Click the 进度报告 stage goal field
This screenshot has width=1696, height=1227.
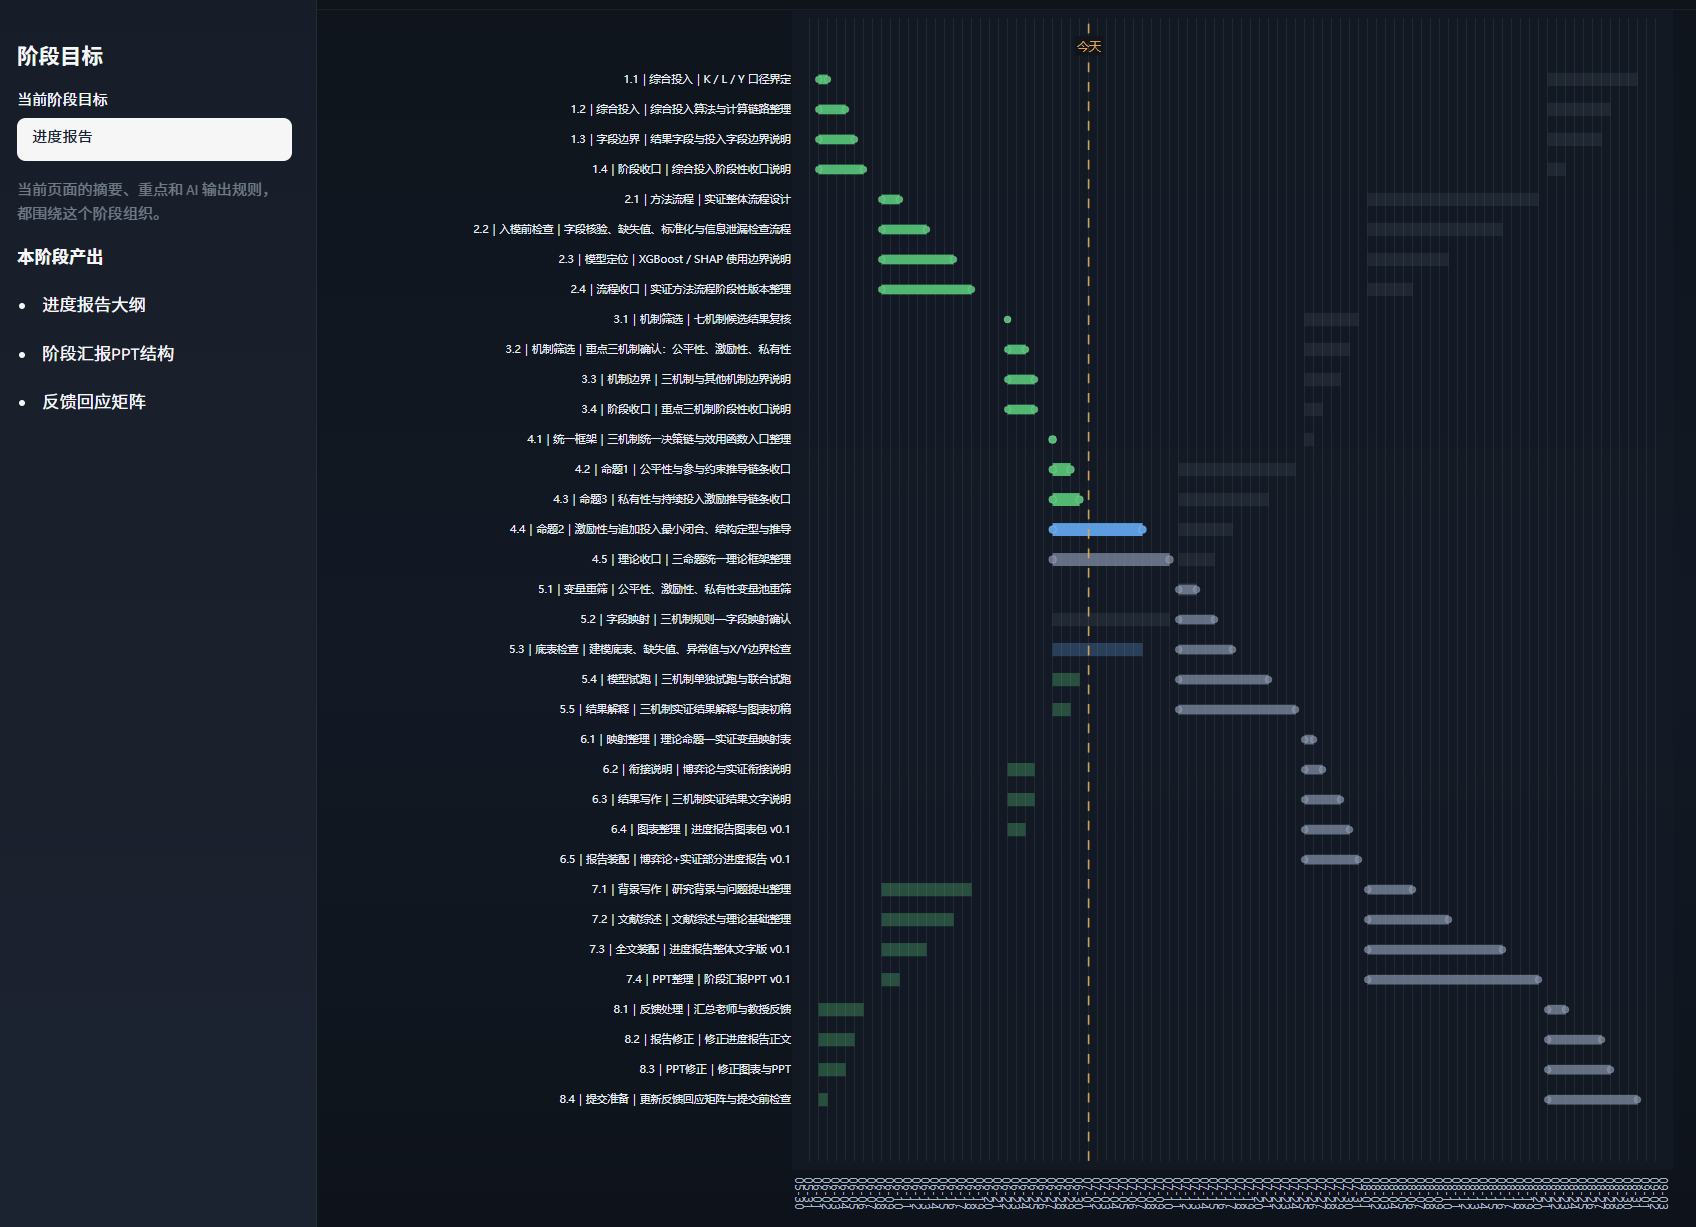[154, 139]
